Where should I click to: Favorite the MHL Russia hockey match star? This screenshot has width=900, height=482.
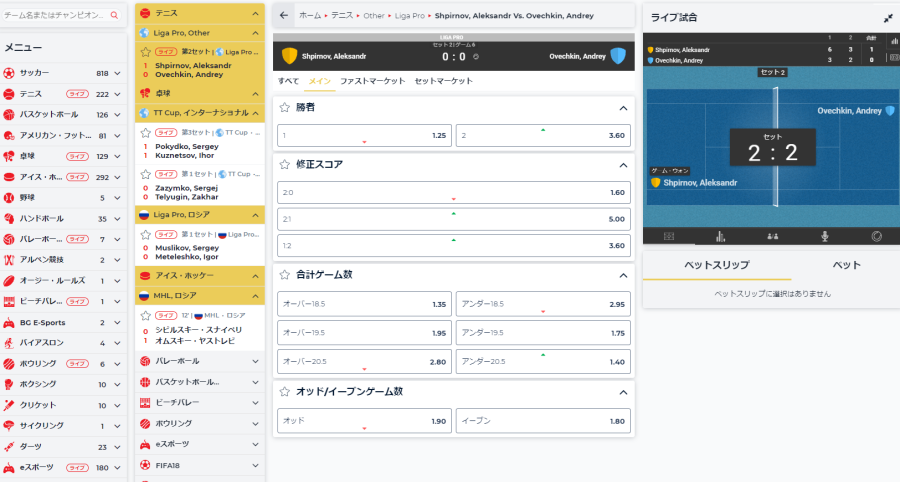point(146,315)
